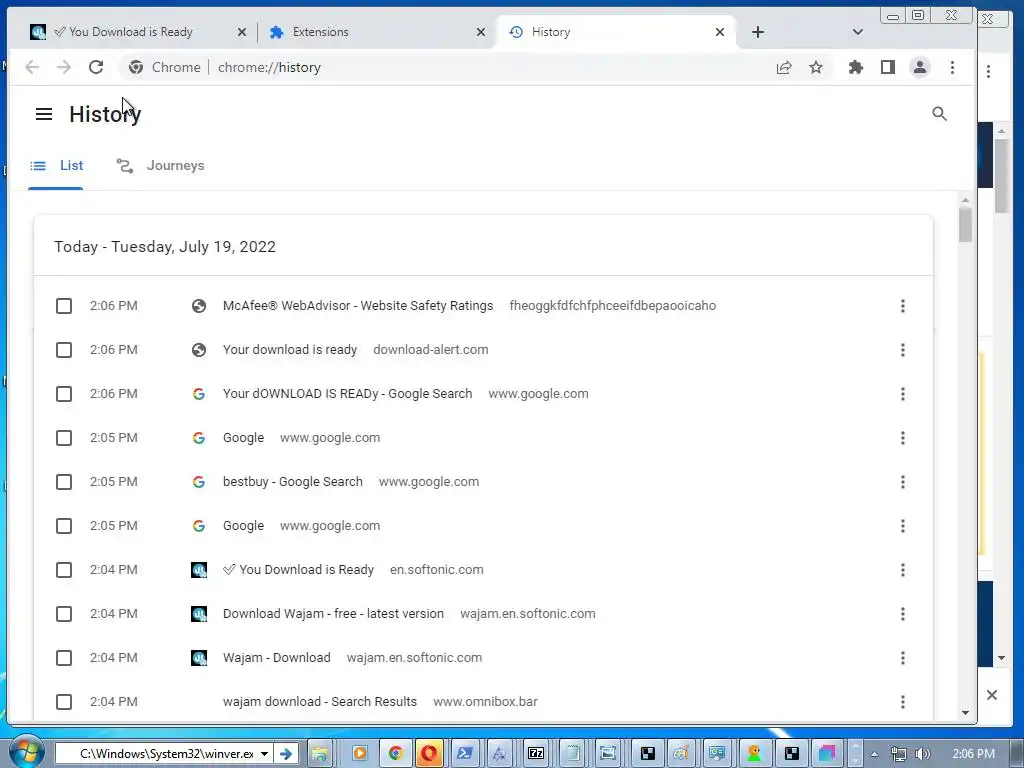The height and width of the screenshot is (768, 1024).
Task: Open the History hamburger menu
Action: tap(44, 114)
